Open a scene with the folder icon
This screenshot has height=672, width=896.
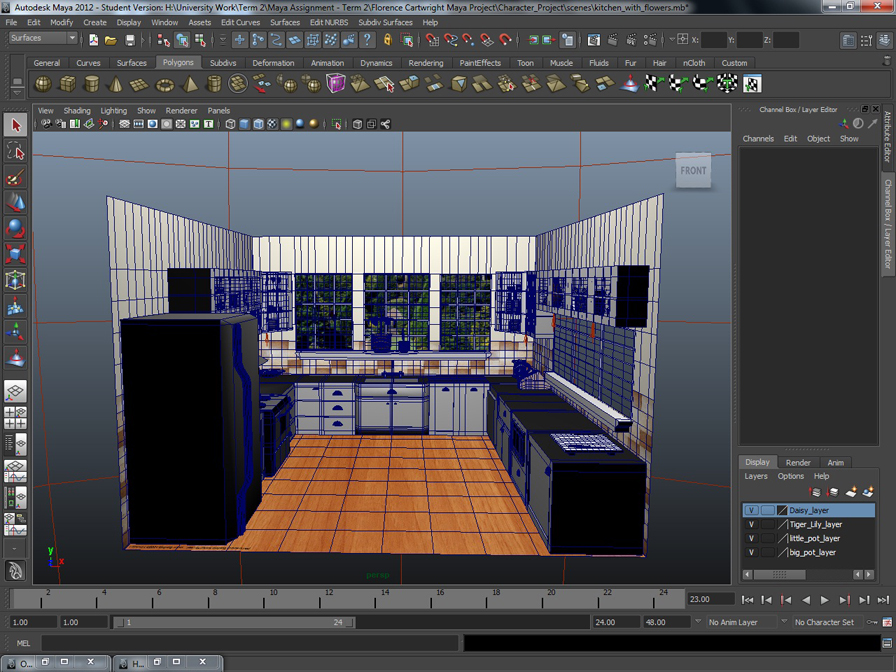pos(111,40)
